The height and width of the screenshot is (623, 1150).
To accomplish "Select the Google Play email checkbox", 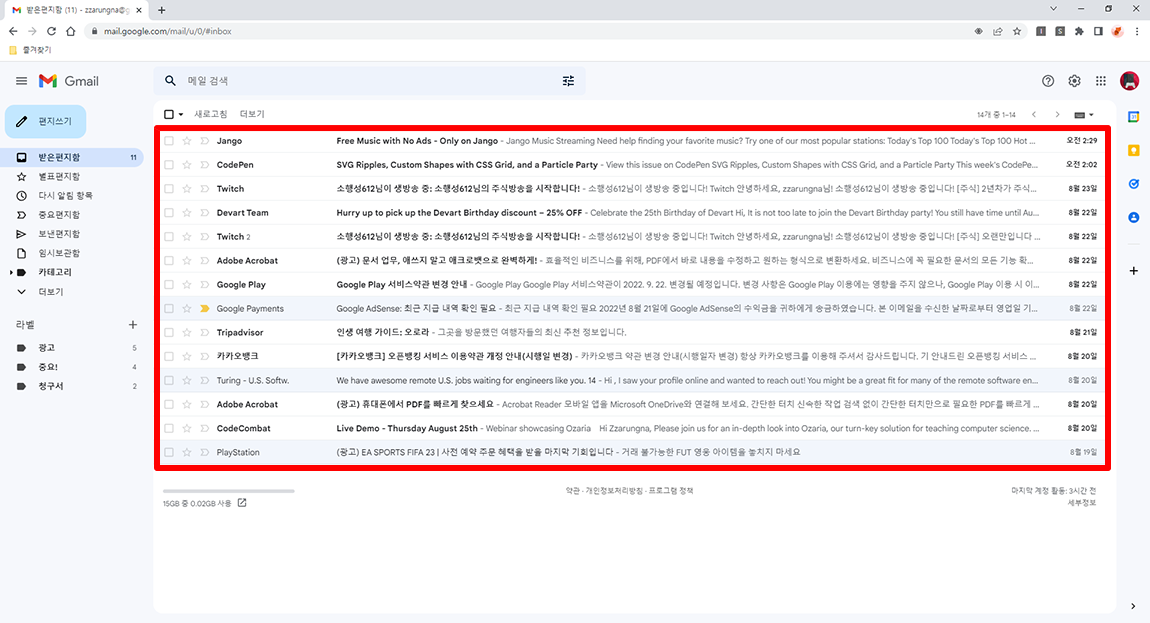I will click(x=169, y=285).
